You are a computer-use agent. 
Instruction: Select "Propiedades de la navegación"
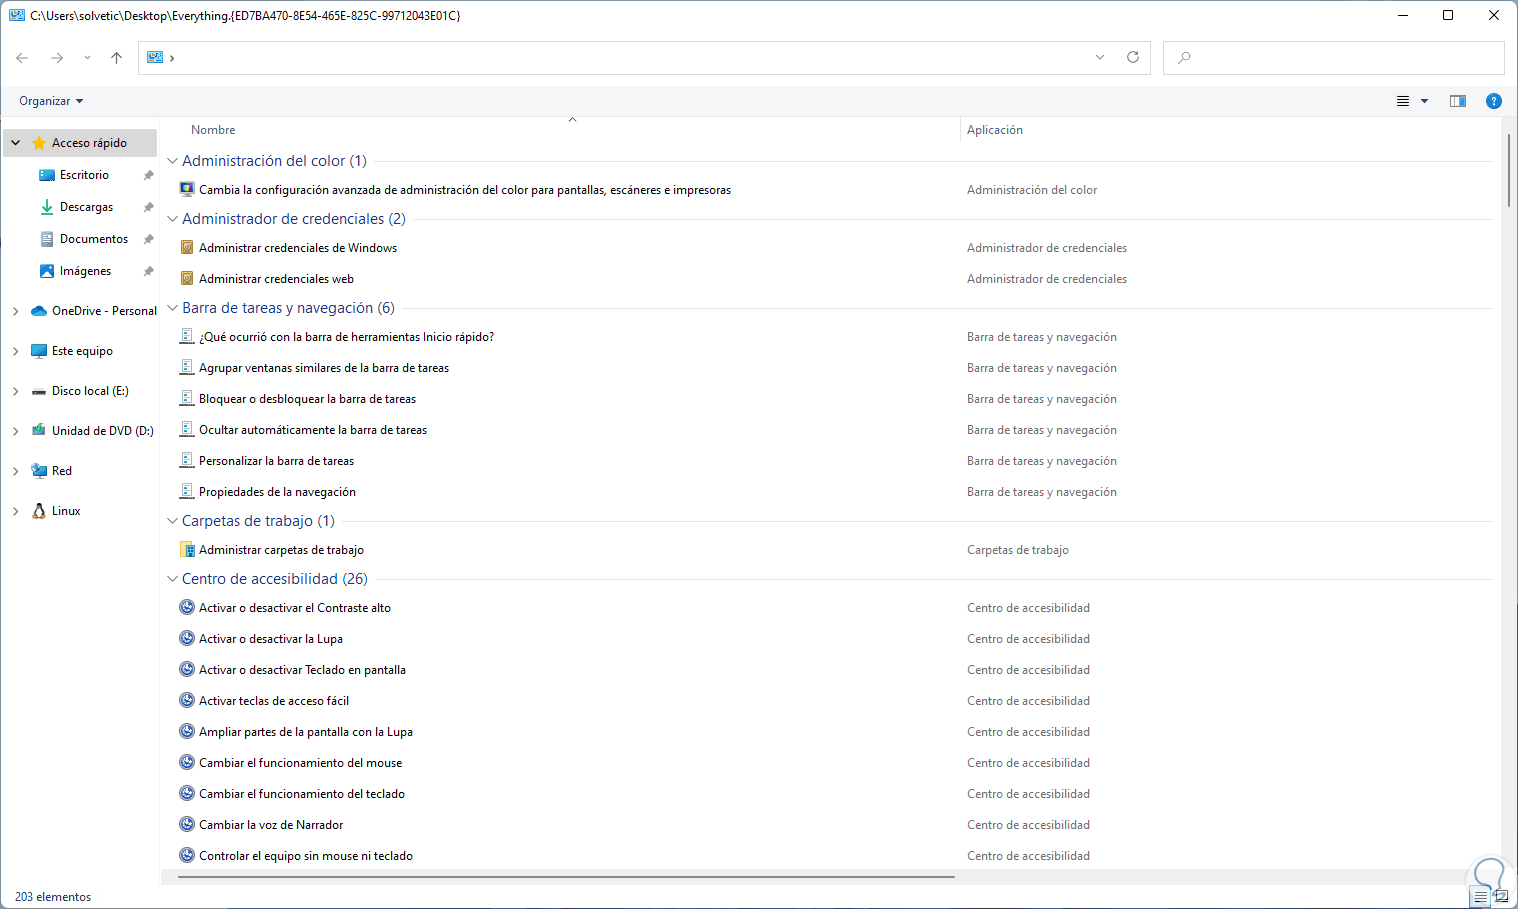coord(277,492)
